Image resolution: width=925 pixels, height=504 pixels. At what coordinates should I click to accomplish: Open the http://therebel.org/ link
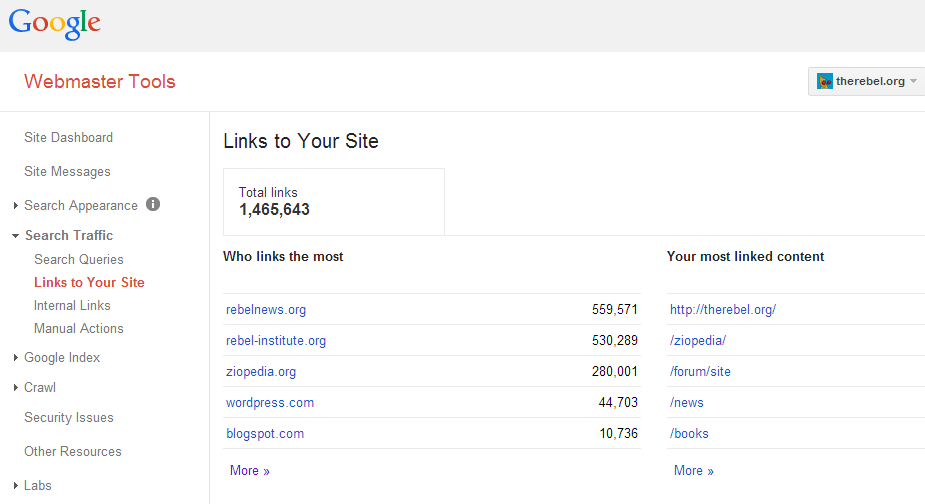click(x=723, y=310)
